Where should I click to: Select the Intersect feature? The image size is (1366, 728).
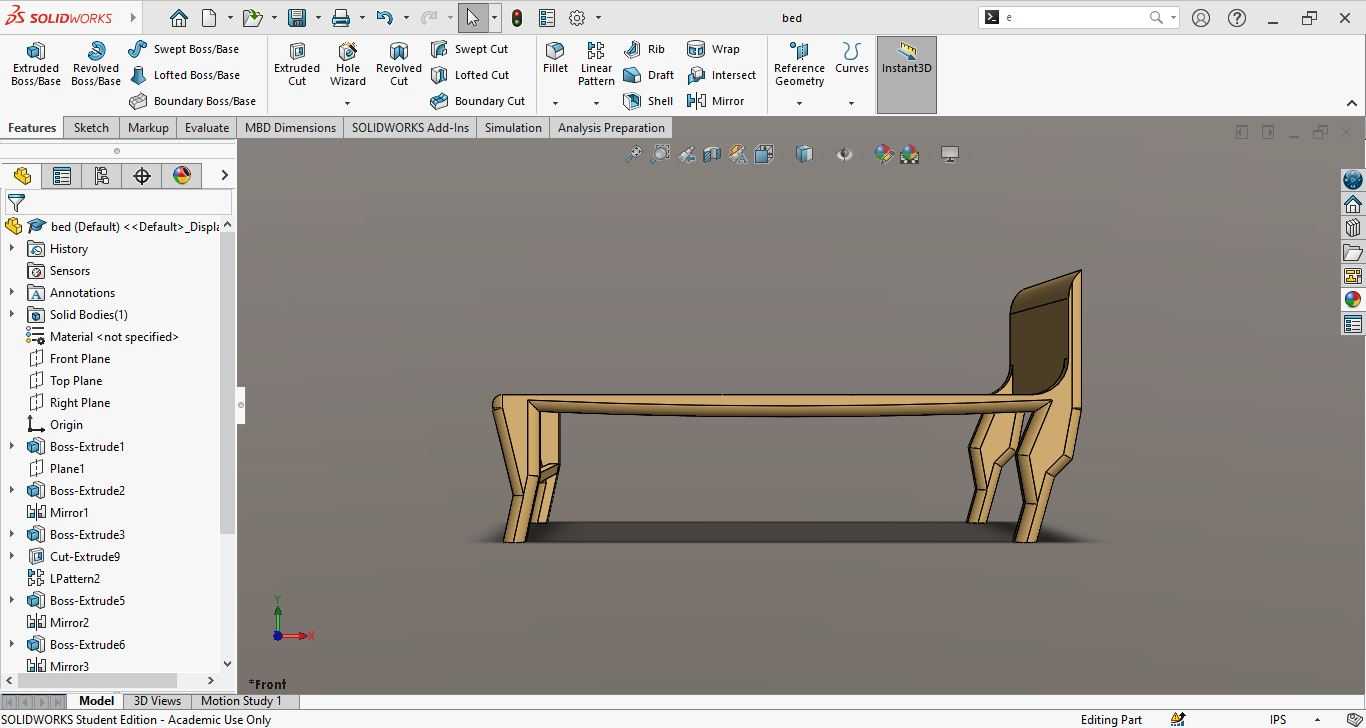click(x=721, y=75)
